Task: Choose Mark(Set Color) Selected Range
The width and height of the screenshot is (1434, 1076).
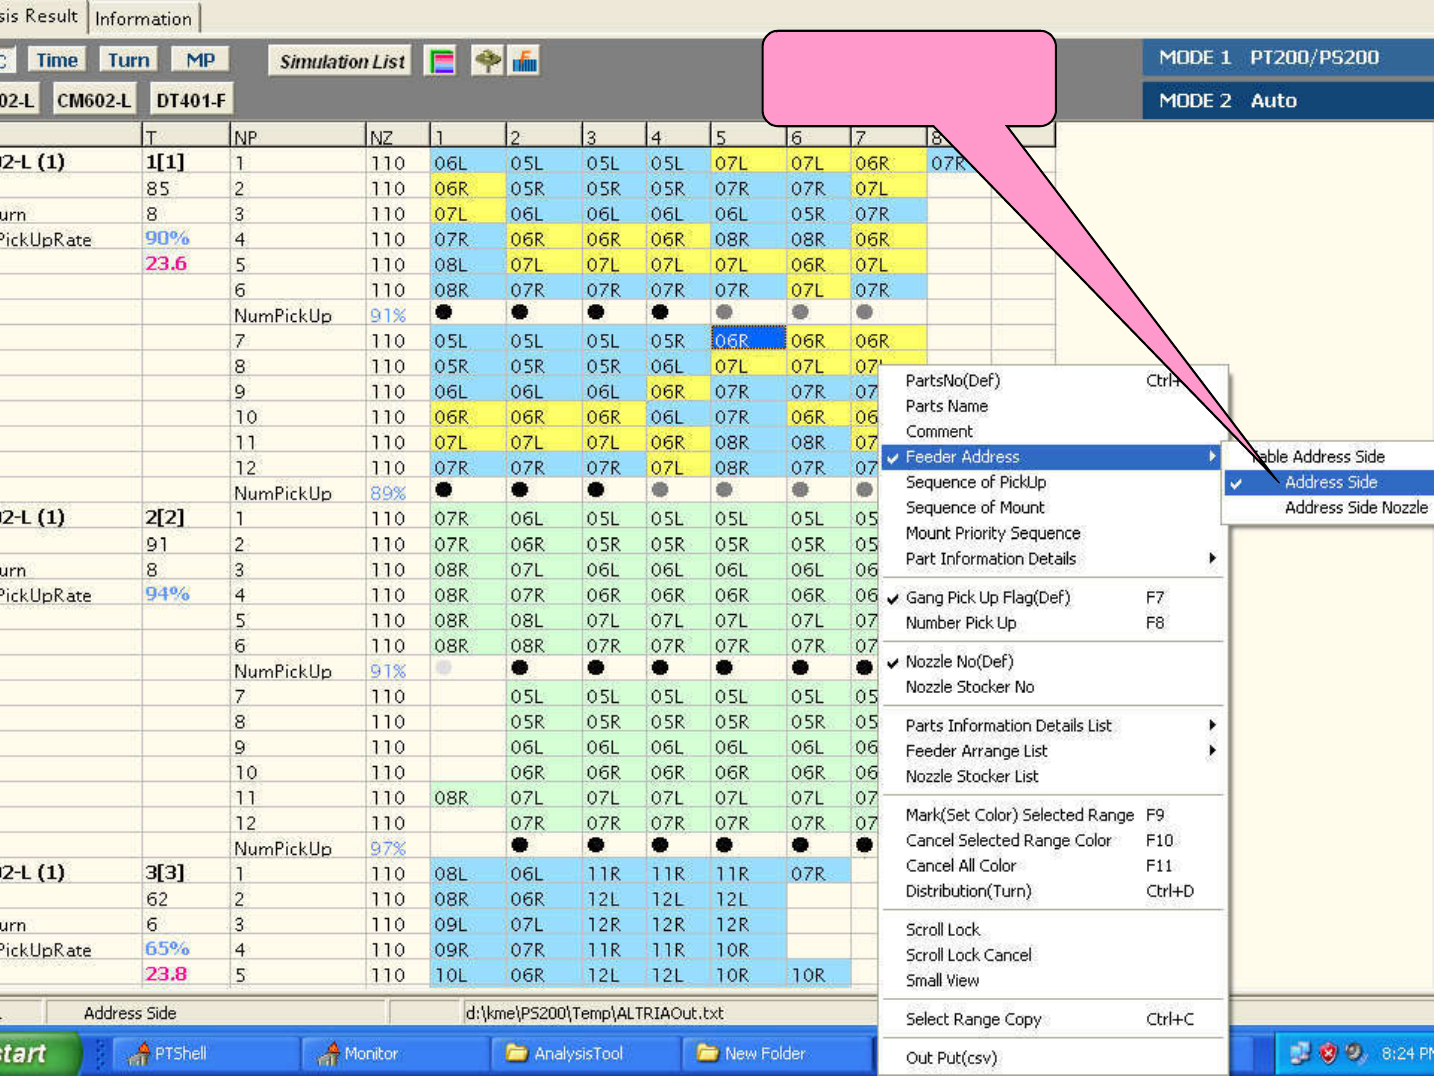Action: 1019,815
